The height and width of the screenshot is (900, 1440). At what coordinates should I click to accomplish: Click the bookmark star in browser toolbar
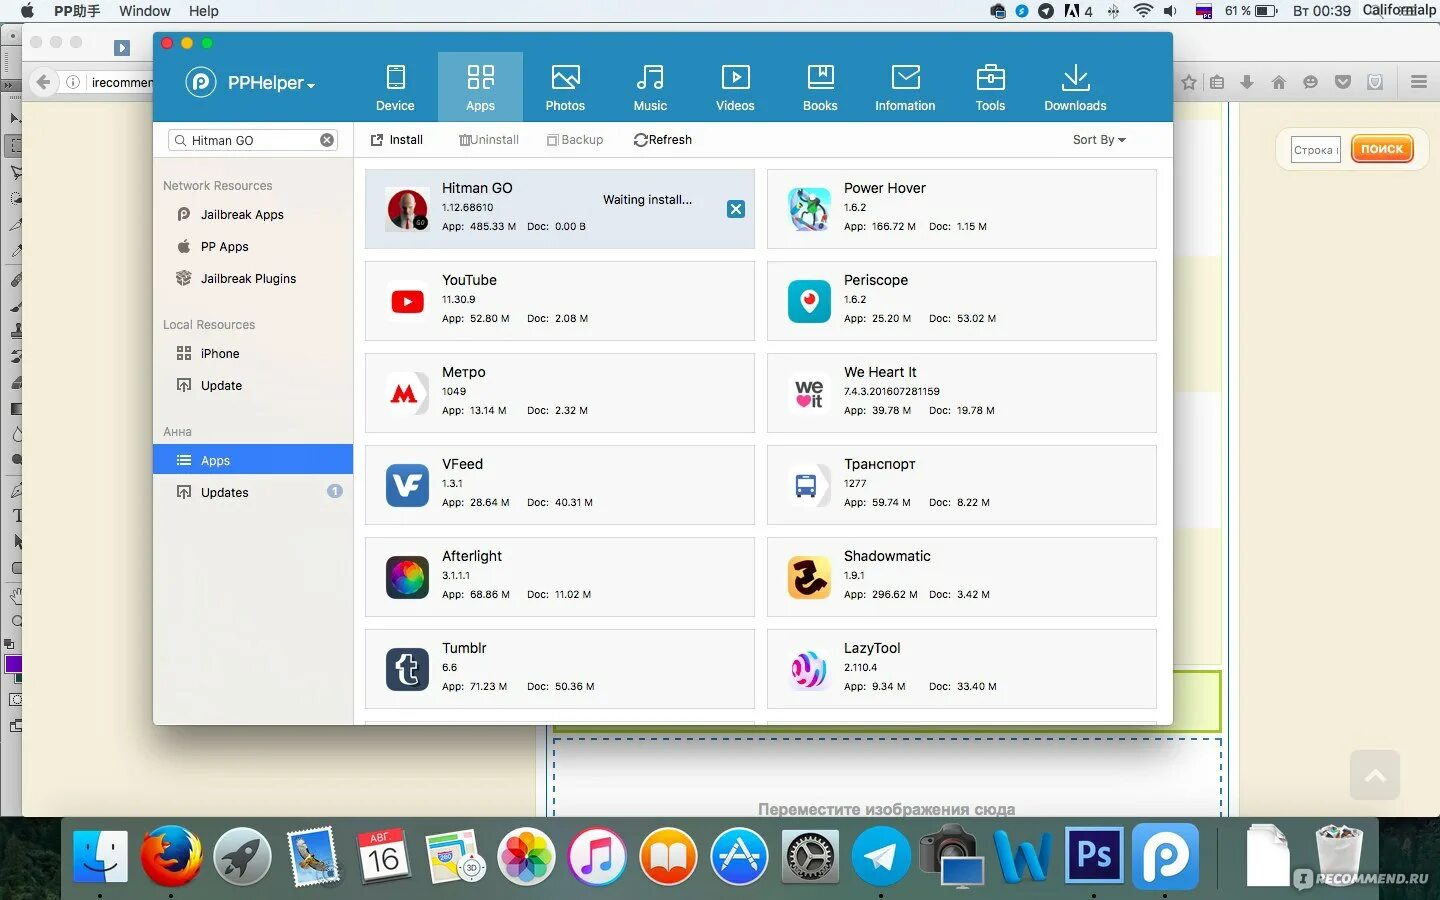(1189, 82)
